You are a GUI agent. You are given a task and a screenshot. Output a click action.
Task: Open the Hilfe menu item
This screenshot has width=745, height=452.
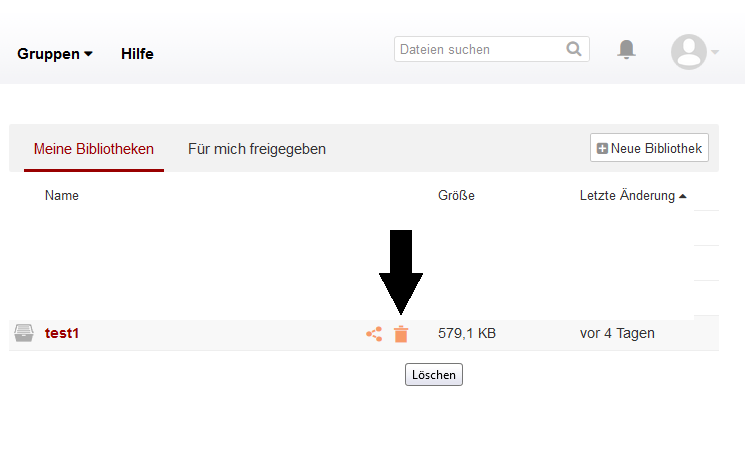[137, 54]
